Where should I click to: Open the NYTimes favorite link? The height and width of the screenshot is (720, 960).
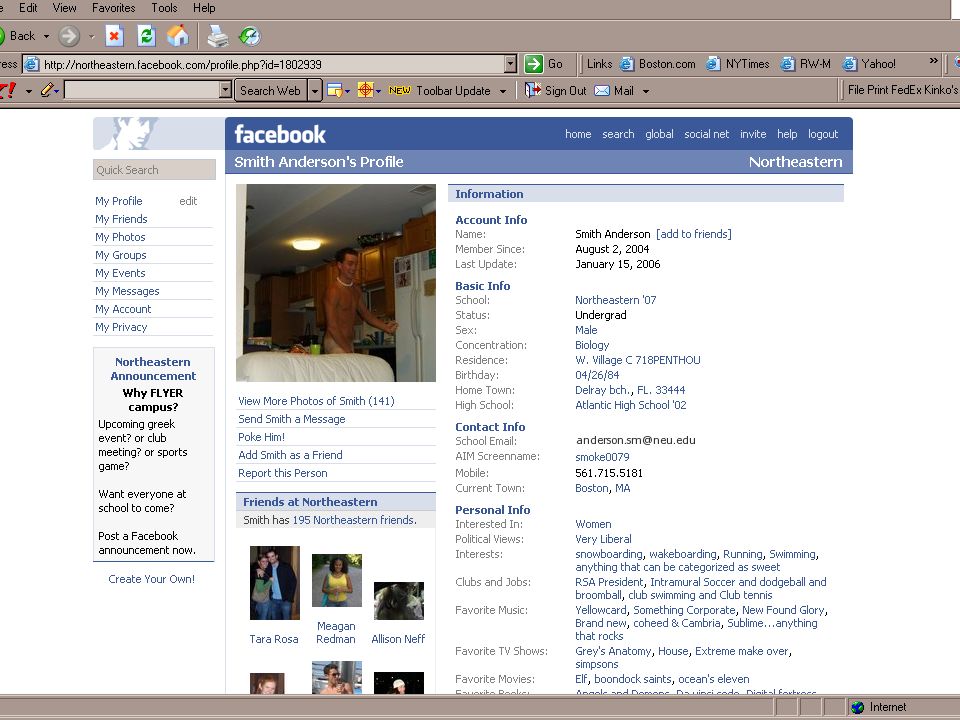pos(738,64)
